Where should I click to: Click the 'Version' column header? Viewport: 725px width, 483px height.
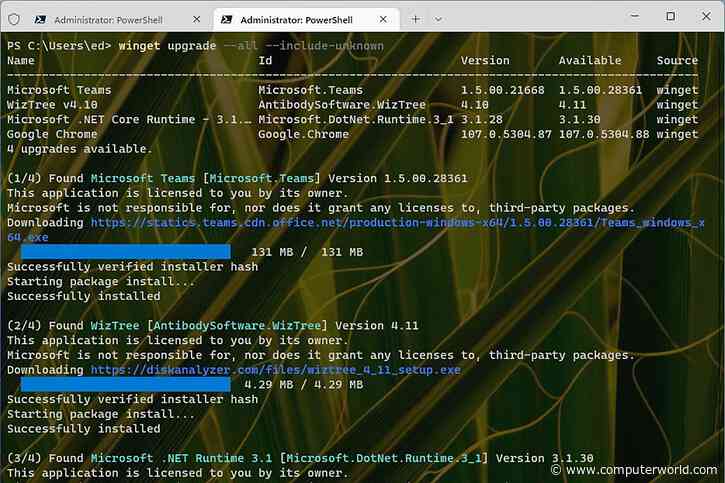[485, 61]
